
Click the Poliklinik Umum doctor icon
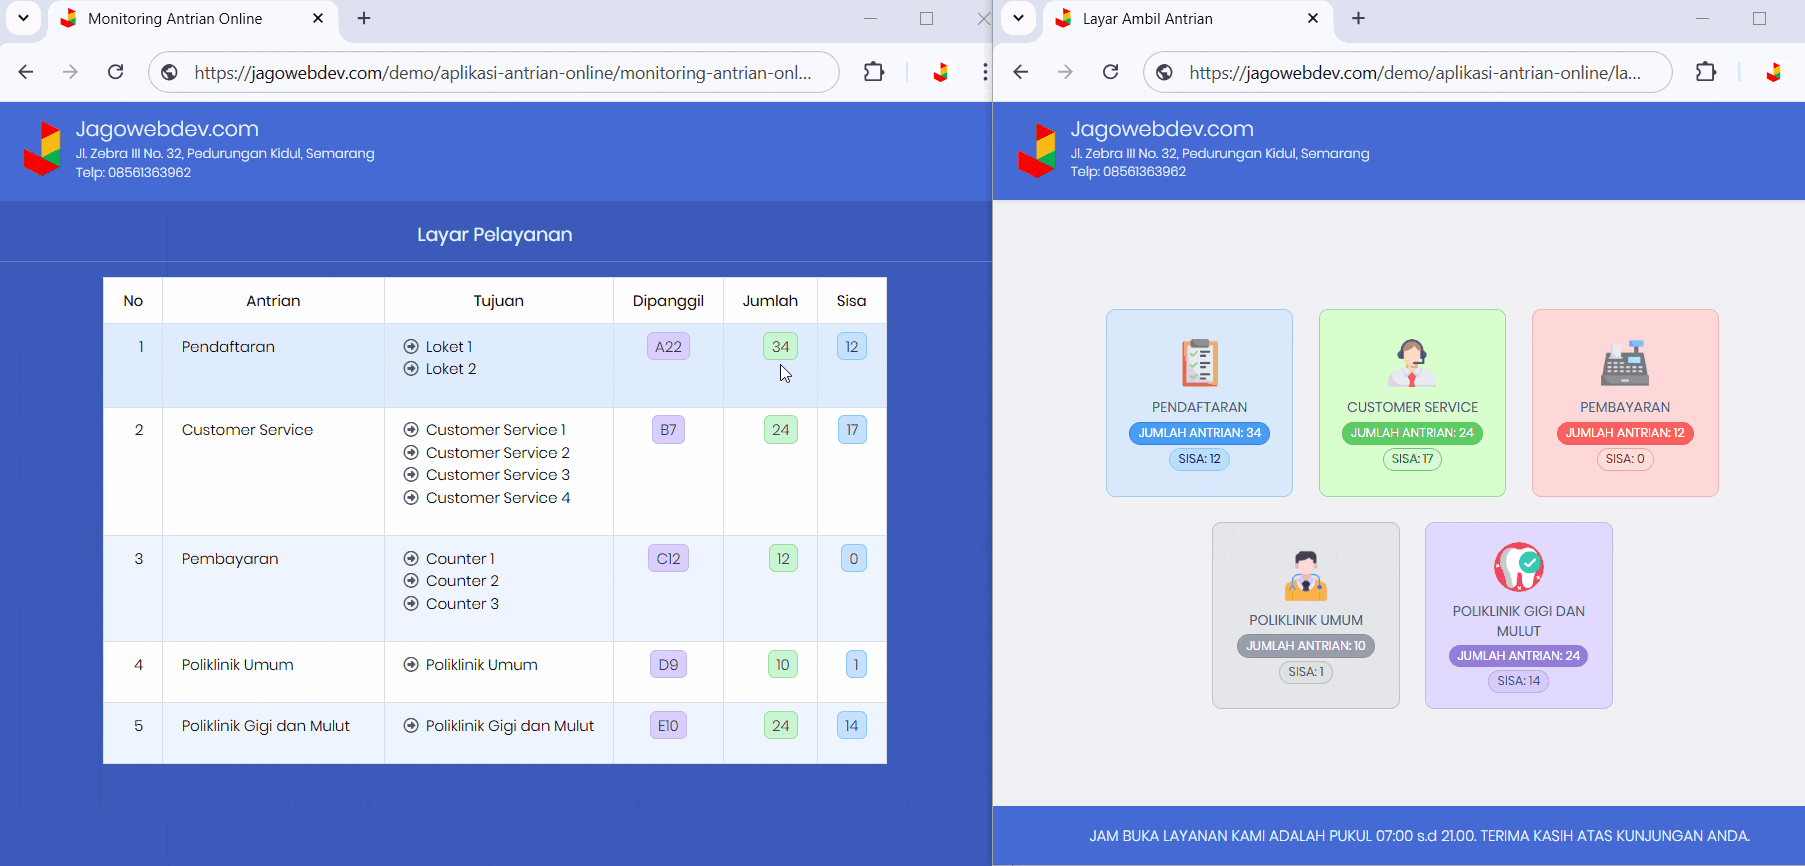[x=1306, y=575]
